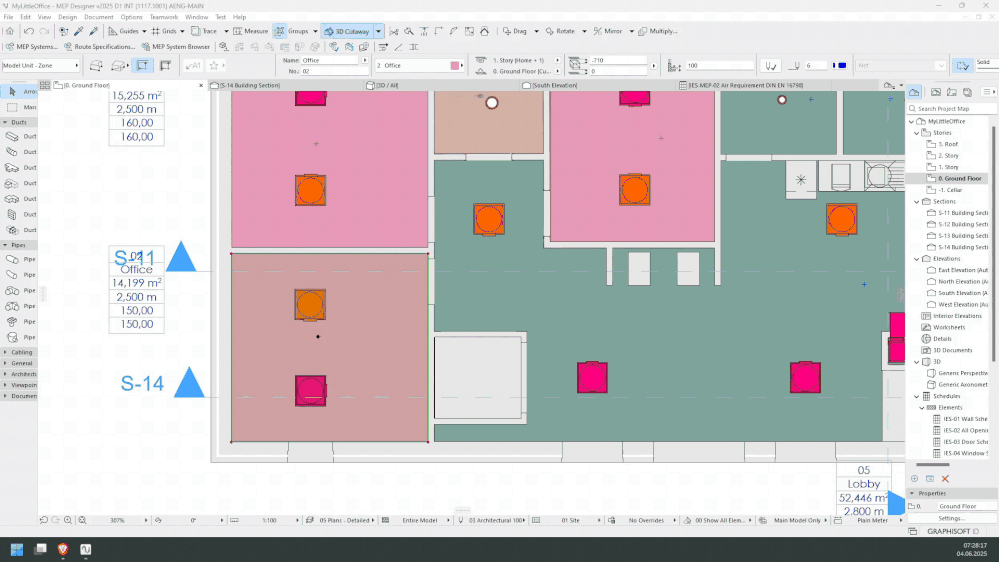Click the scissors Trim icon
The width and height of the screenshot is (999, 562).
[394, 31]
